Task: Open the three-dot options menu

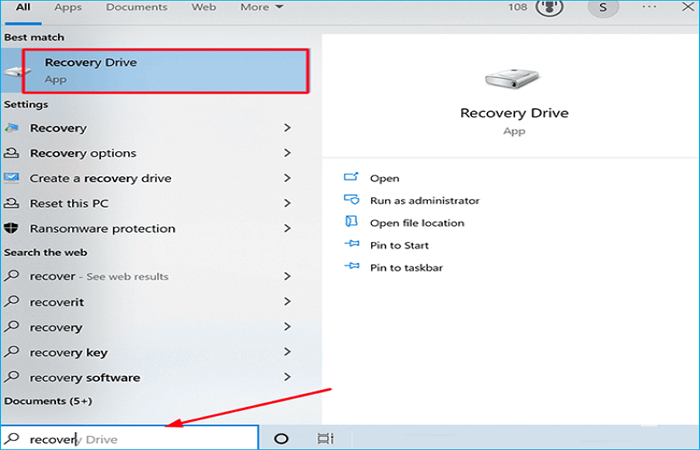Action: 649,7
